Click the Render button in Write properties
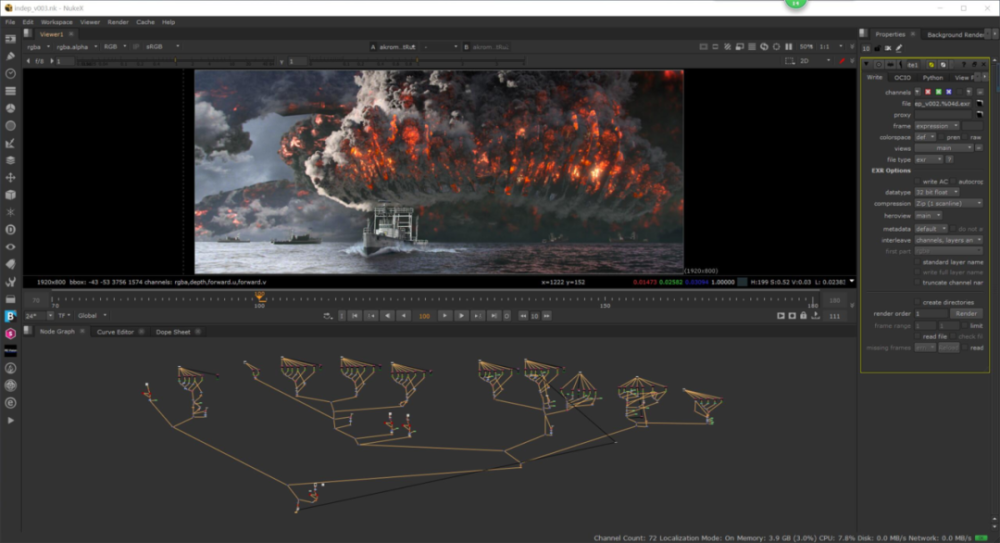 [x=965, y=313]
